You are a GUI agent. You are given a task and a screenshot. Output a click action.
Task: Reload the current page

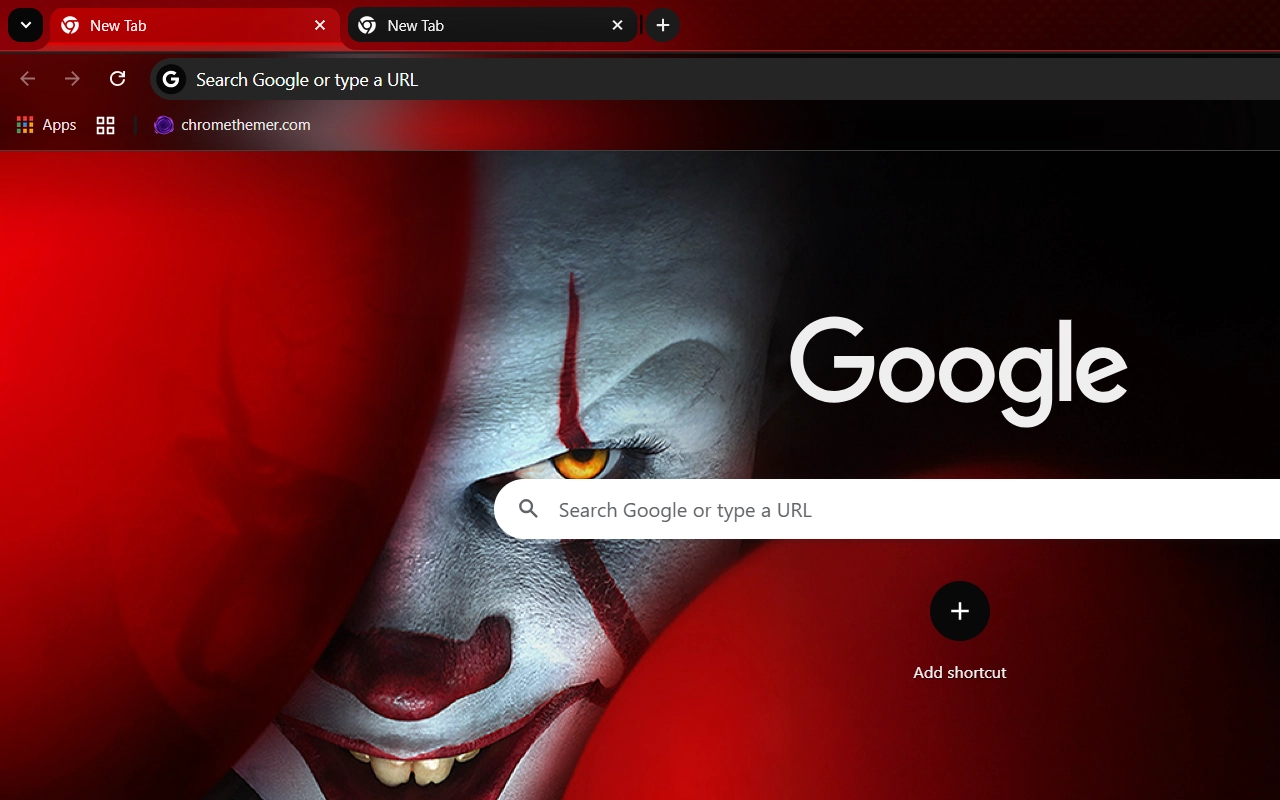click(x=117, y=79)
